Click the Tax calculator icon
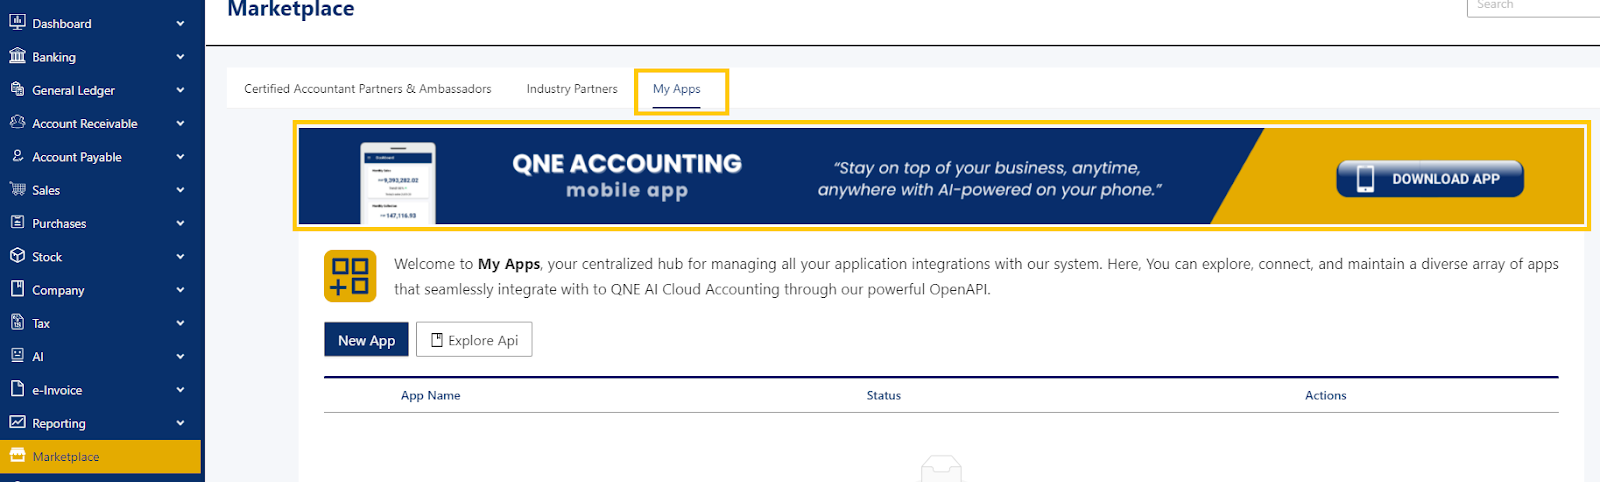1600x482 pixels. point(17,322)
